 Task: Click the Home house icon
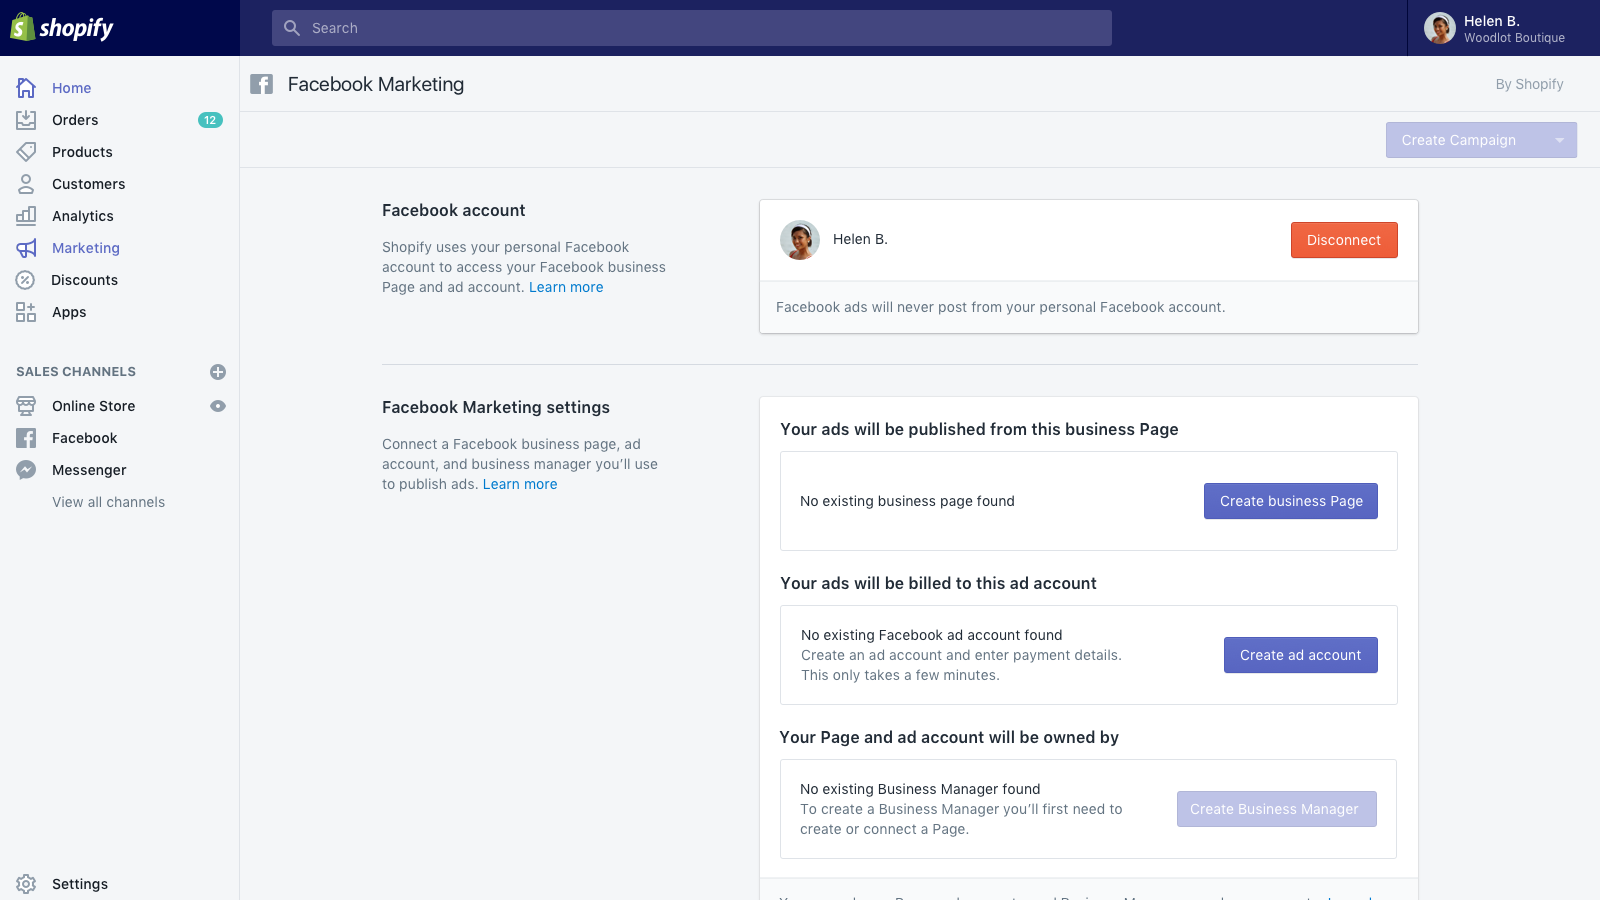click(26, 88)
